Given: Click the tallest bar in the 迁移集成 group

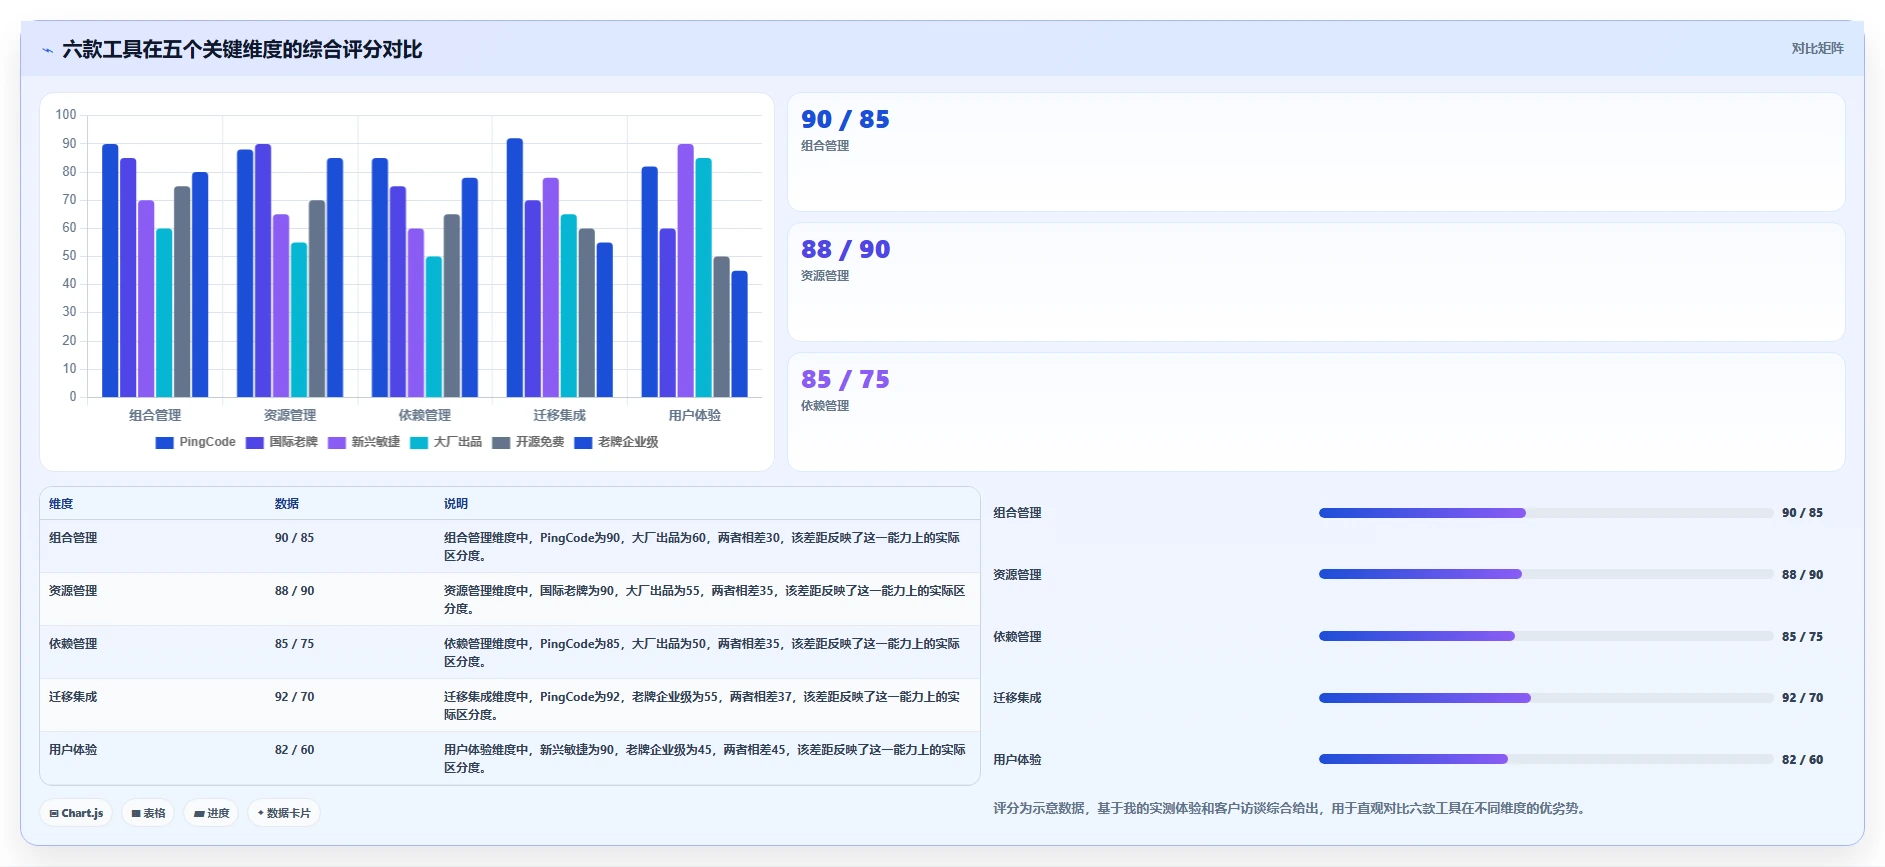Looking at the screenshot, I should 515,268.
